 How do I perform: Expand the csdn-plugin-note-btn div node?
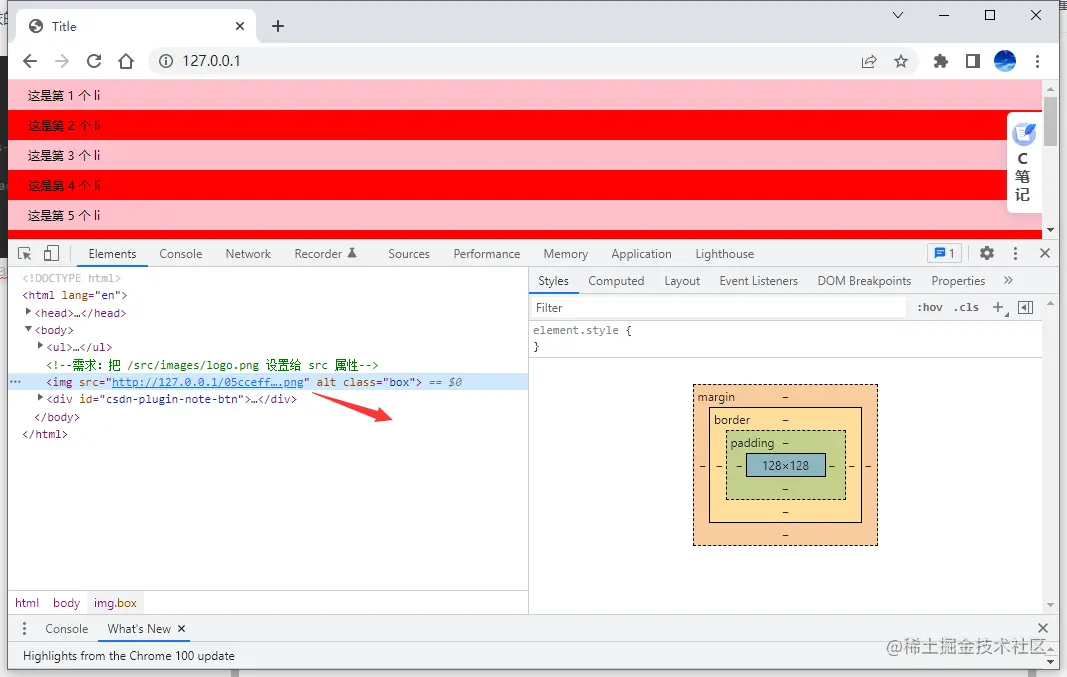[40, 398]
